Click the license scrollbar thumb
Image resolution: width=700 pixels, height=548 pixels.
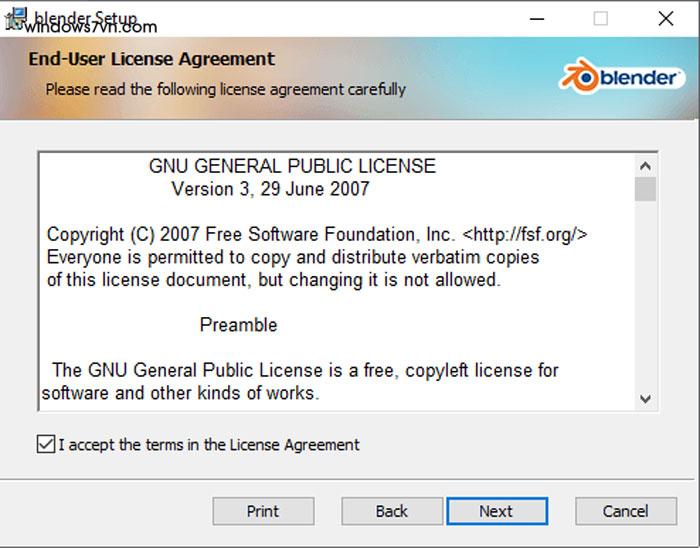645,188
